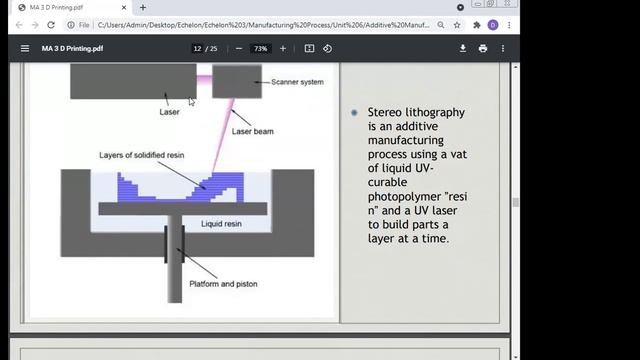Print the PDF document
The width and height of the screenshot is (640, 360).
coord(483,49)
